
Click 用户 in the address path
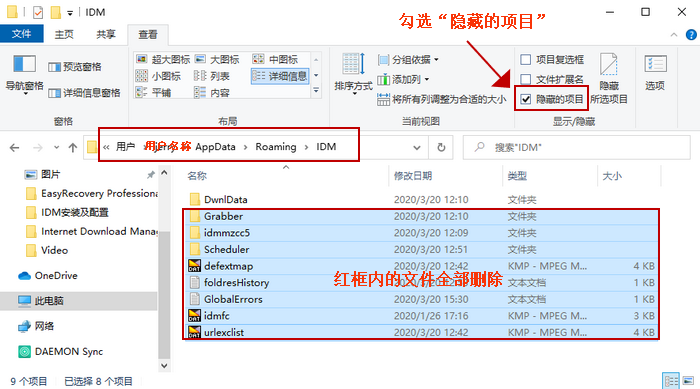tap(125, 147)
